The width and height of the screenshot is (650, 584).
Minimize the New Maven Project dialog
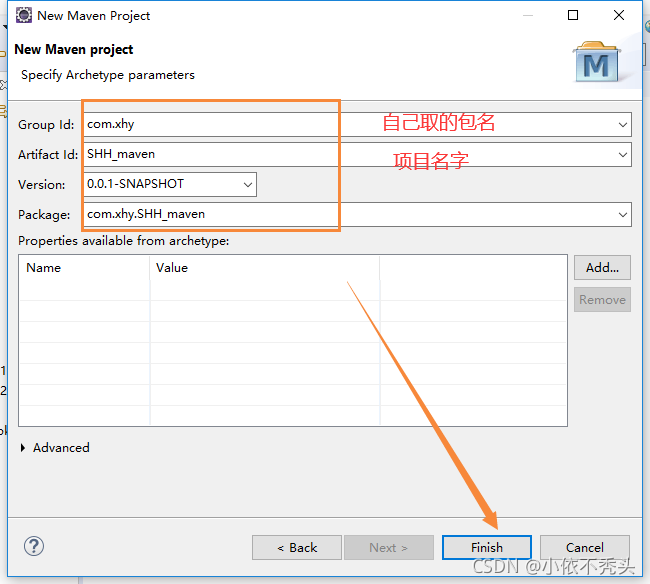528,15
